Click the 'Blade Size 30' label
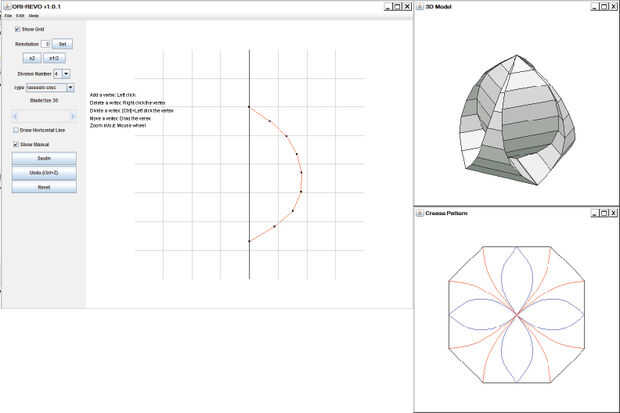Viewport: 620px width, 413px height. pos(44,100)
